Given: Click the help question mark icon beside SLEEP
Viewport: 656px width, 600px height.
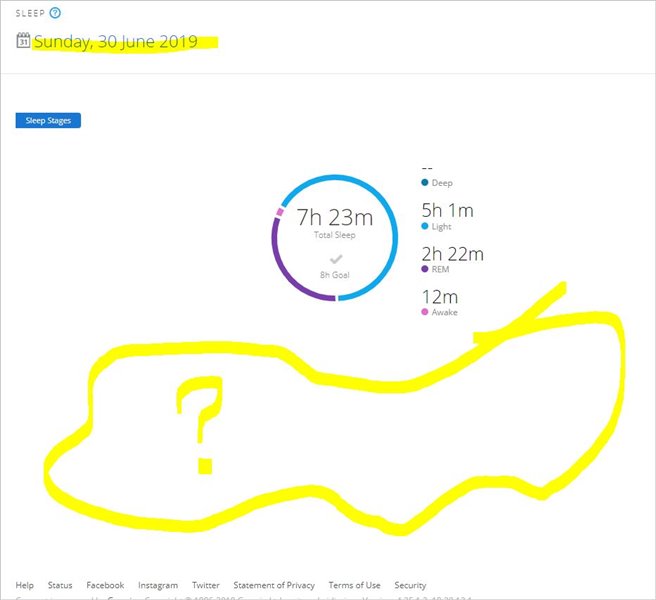Looking at the screenshot, I should (x=55, y=13).
